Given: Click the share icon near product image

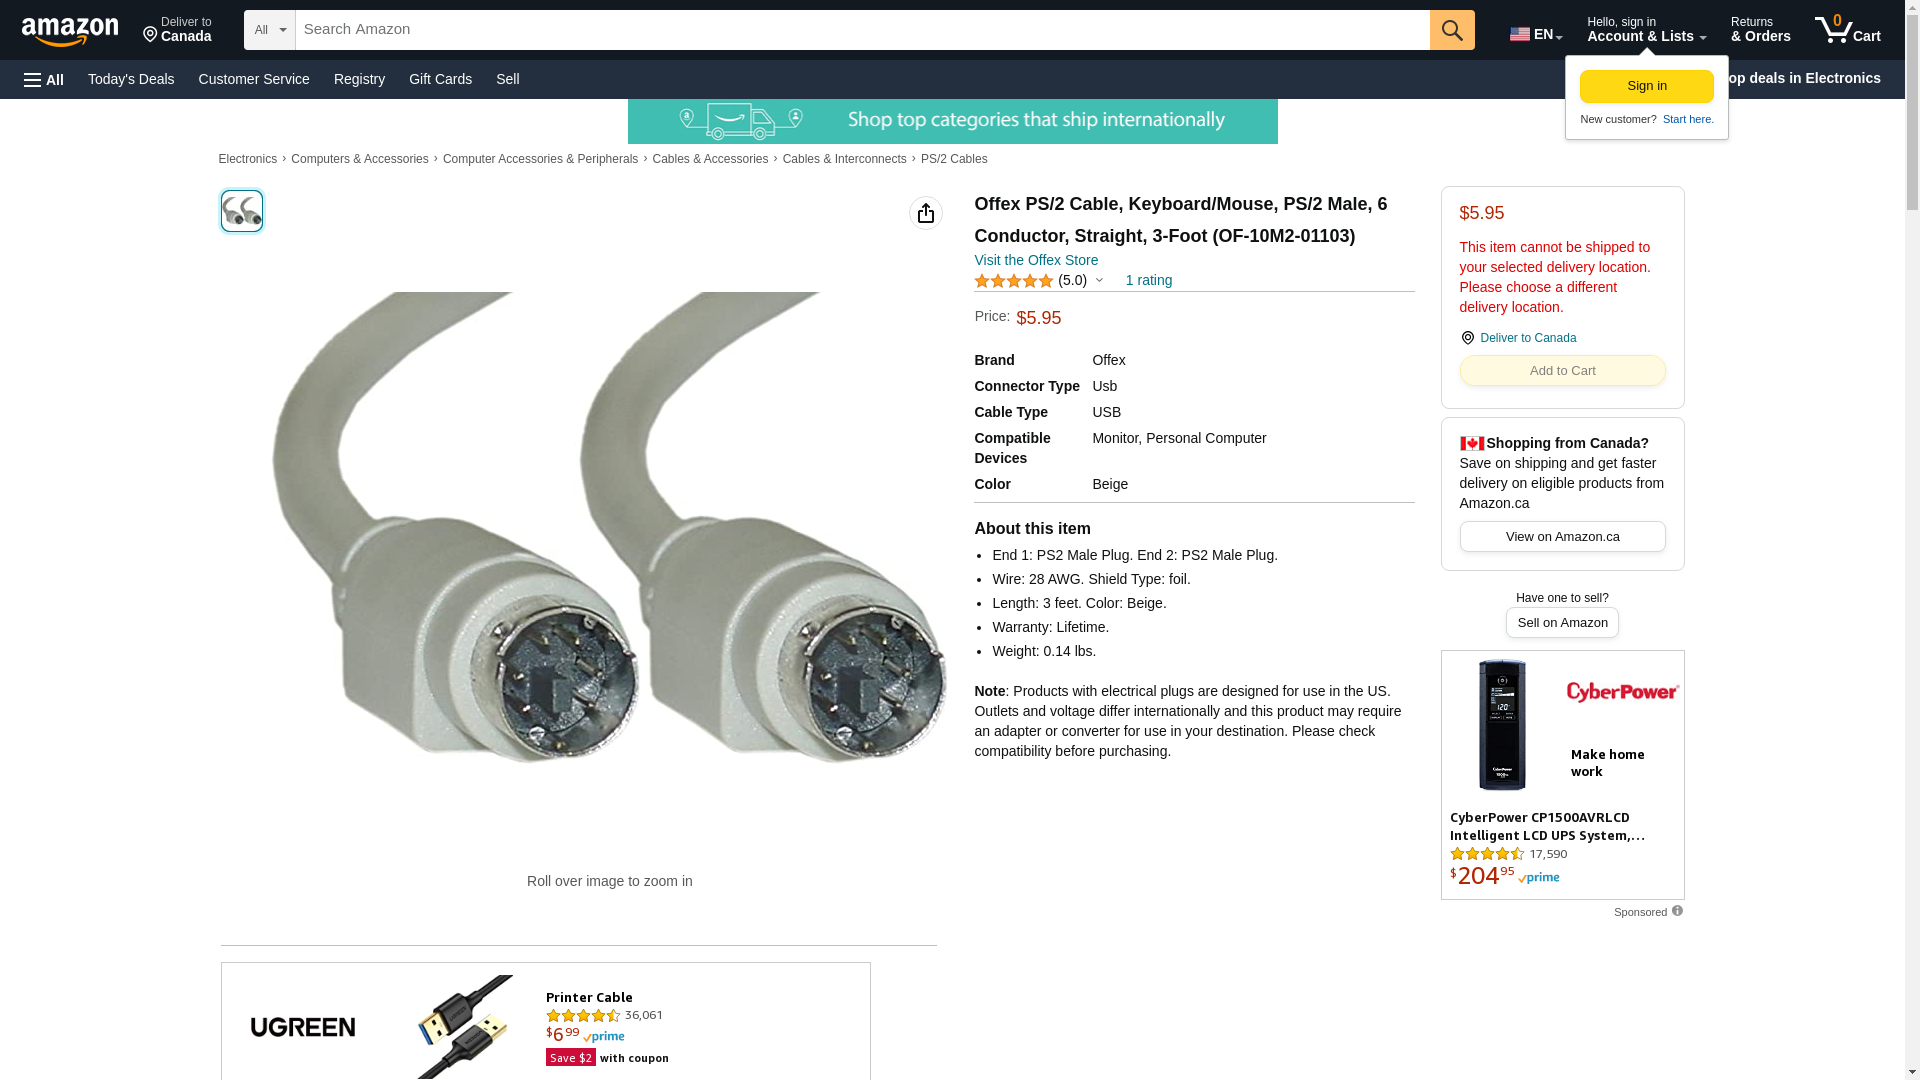Looking at the screenshot, I should pos(926,213).
